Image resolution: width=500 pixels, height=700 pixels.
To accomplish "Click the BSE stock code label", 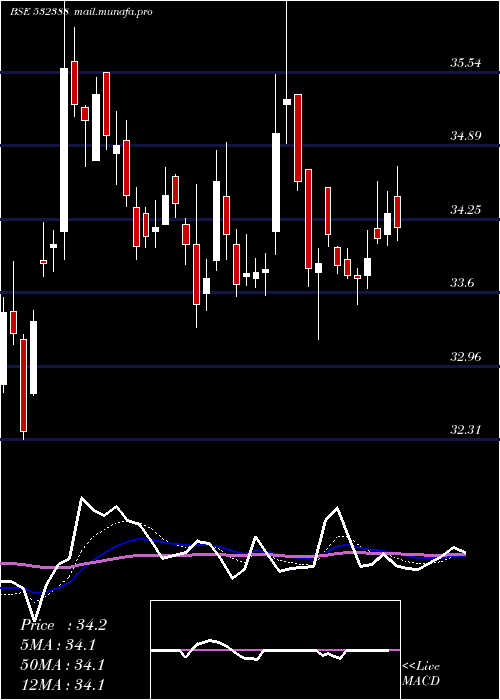I will click(39, 12).
